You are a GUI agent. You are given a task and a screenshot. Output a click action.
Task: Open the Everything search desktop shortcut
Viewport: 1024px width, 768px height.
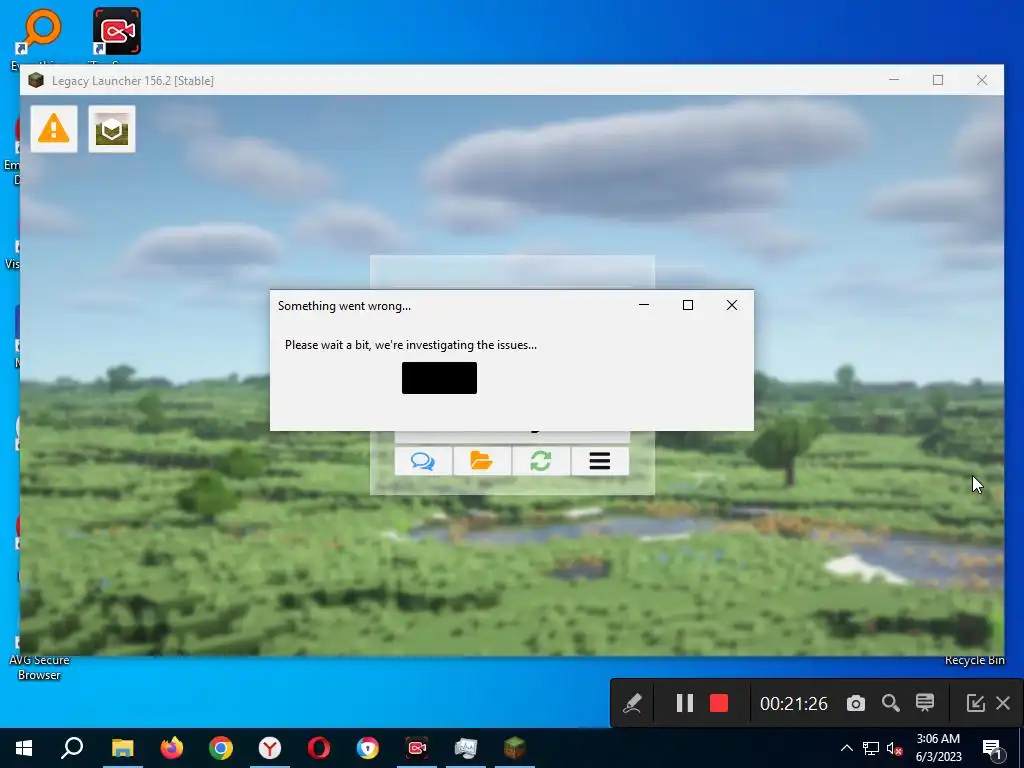[x=39, y=31]
